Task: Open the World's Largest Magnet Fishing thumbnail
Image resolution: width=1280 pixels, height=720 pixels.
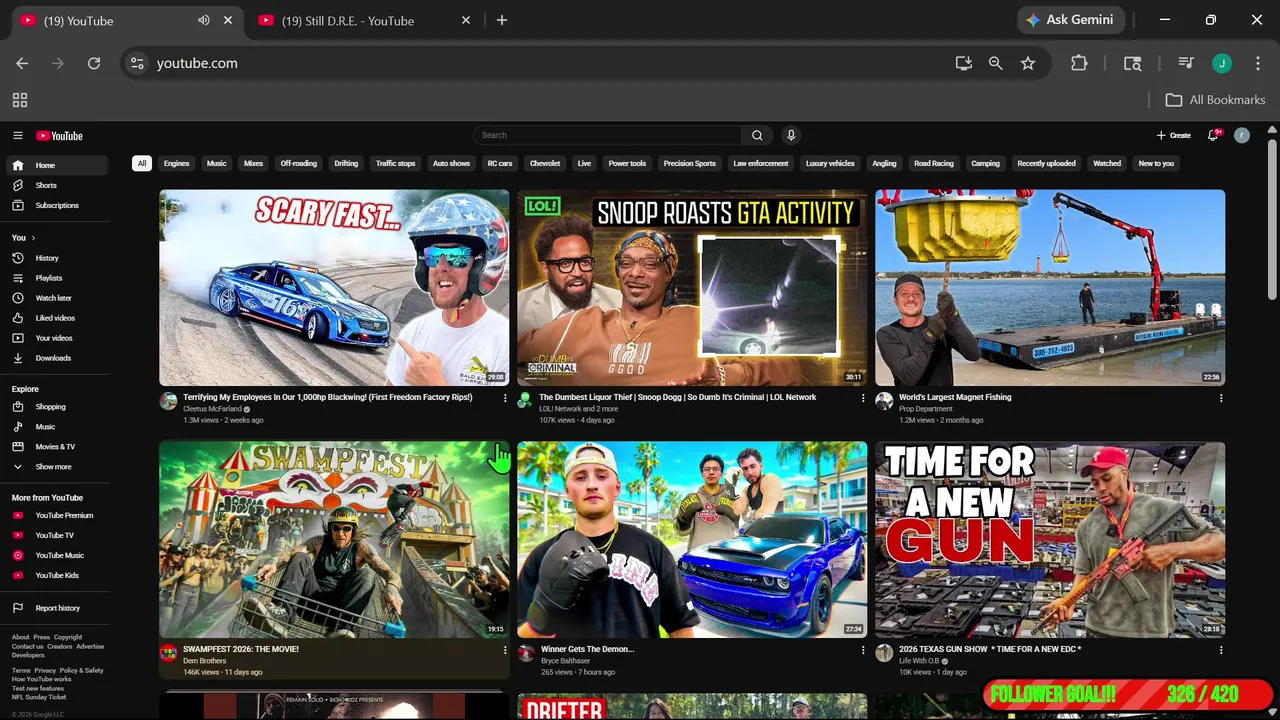Action: pos(1050,288)
